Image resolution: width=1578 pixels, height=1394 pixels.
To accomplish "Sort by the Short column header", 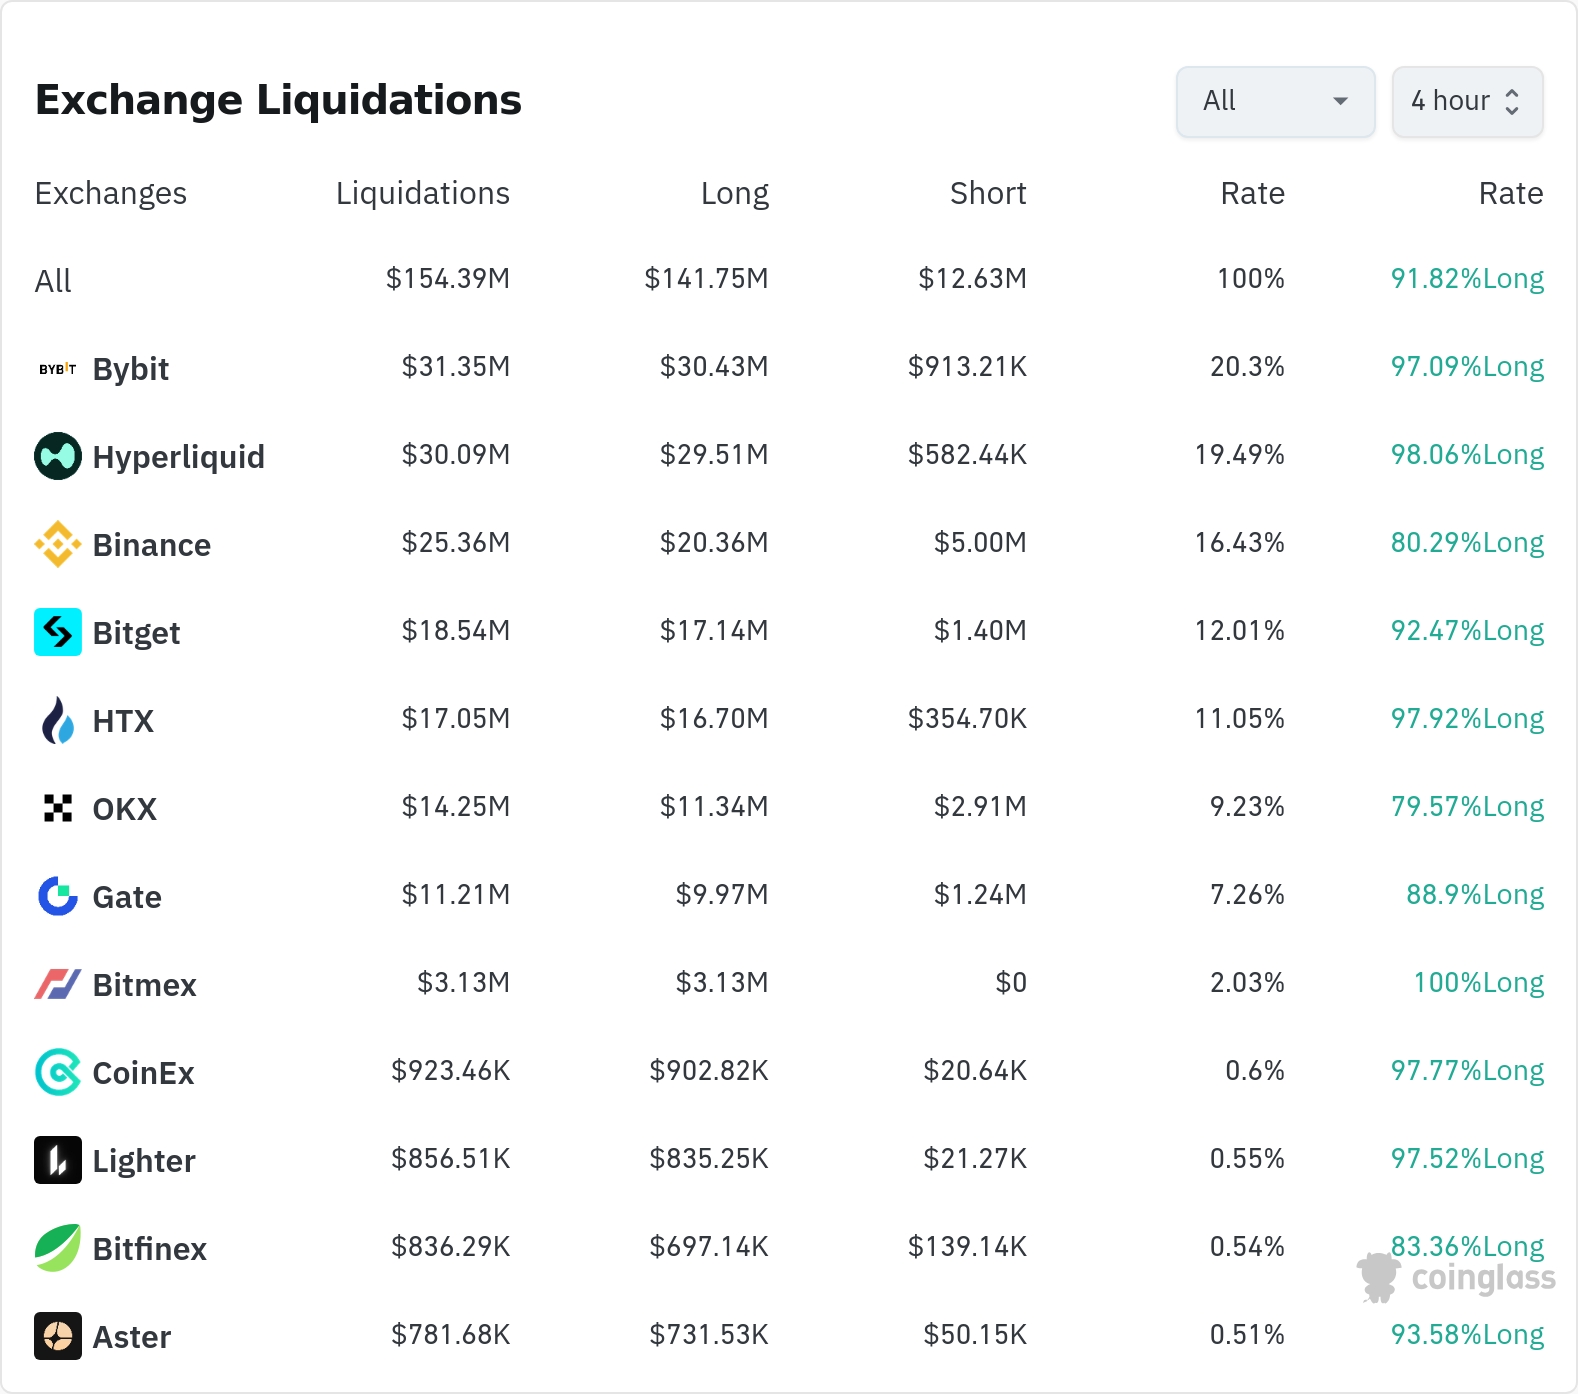I will point(987,193).
